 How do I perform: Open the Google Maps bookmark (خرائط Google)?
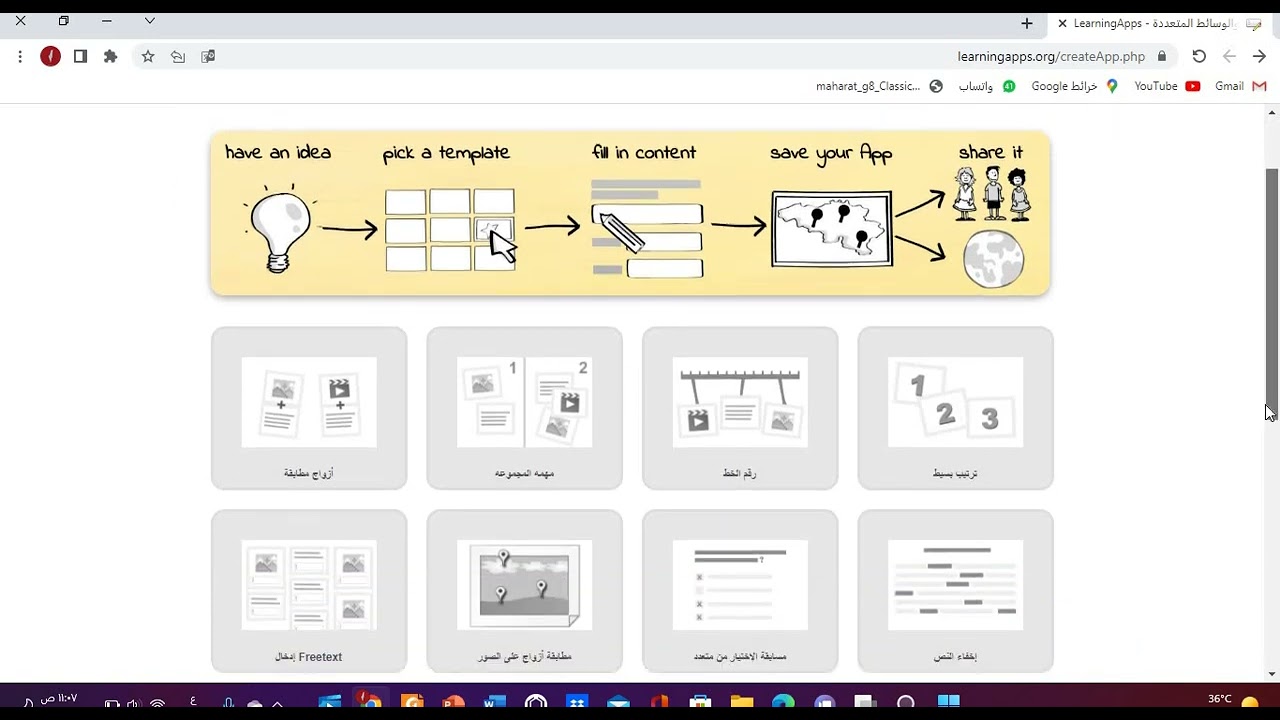pyautogui.click(x=1075, y=86)
